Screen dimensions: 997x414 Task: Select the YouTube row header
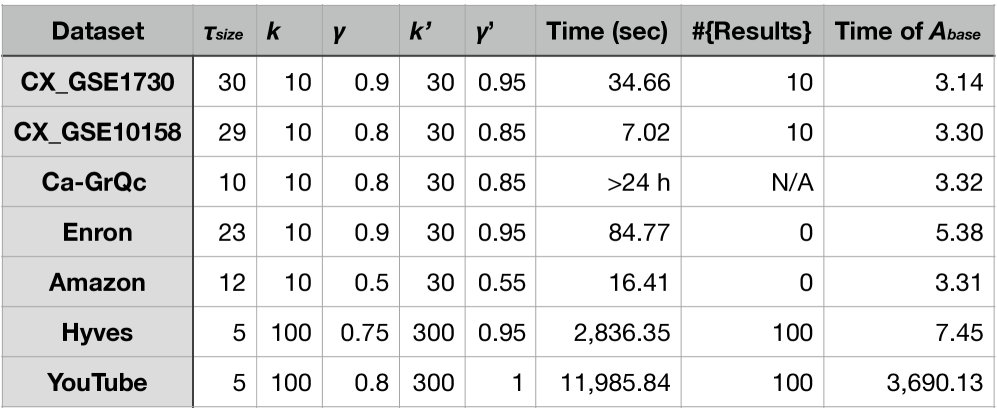[98, 382]
